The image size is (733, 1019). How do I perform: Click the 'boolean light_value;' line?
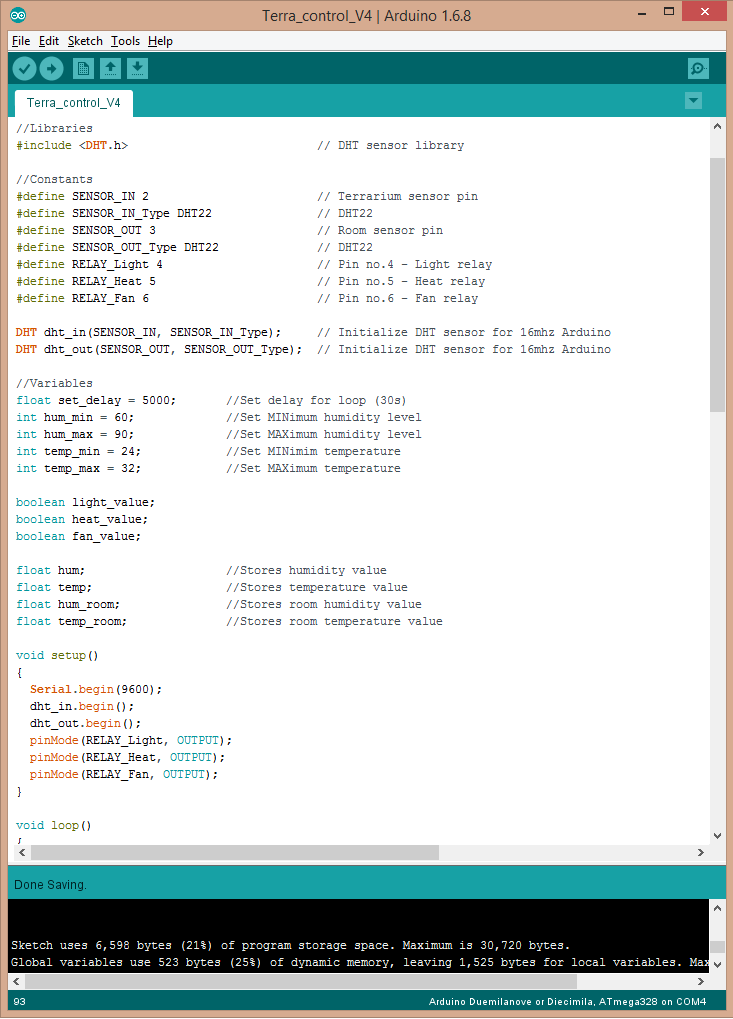tap(86, 502)
